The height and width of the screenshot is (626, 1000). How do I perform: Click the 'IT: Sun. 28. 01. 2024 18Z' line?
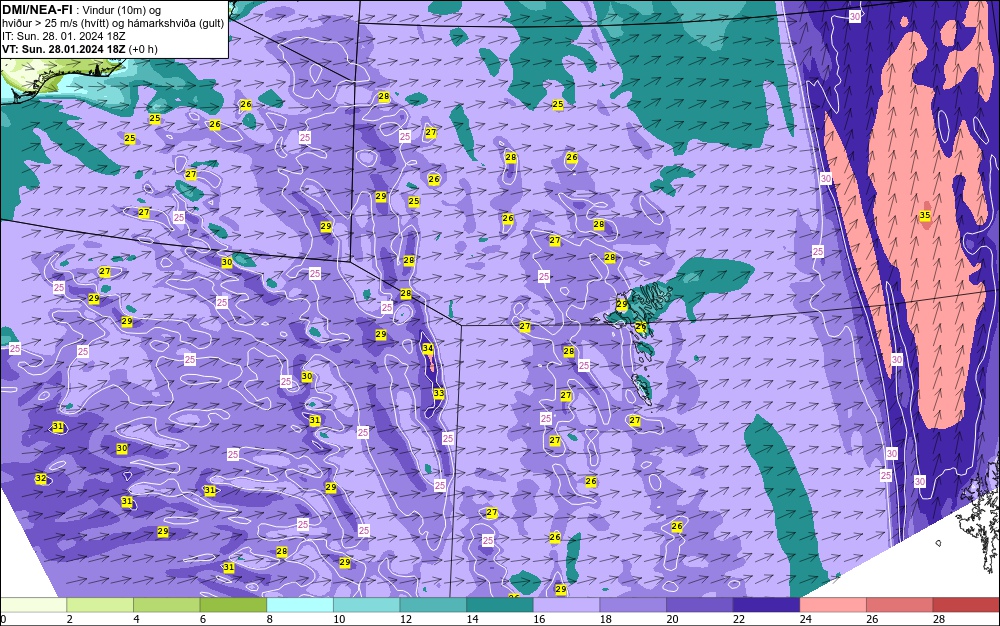coord(63,36)
